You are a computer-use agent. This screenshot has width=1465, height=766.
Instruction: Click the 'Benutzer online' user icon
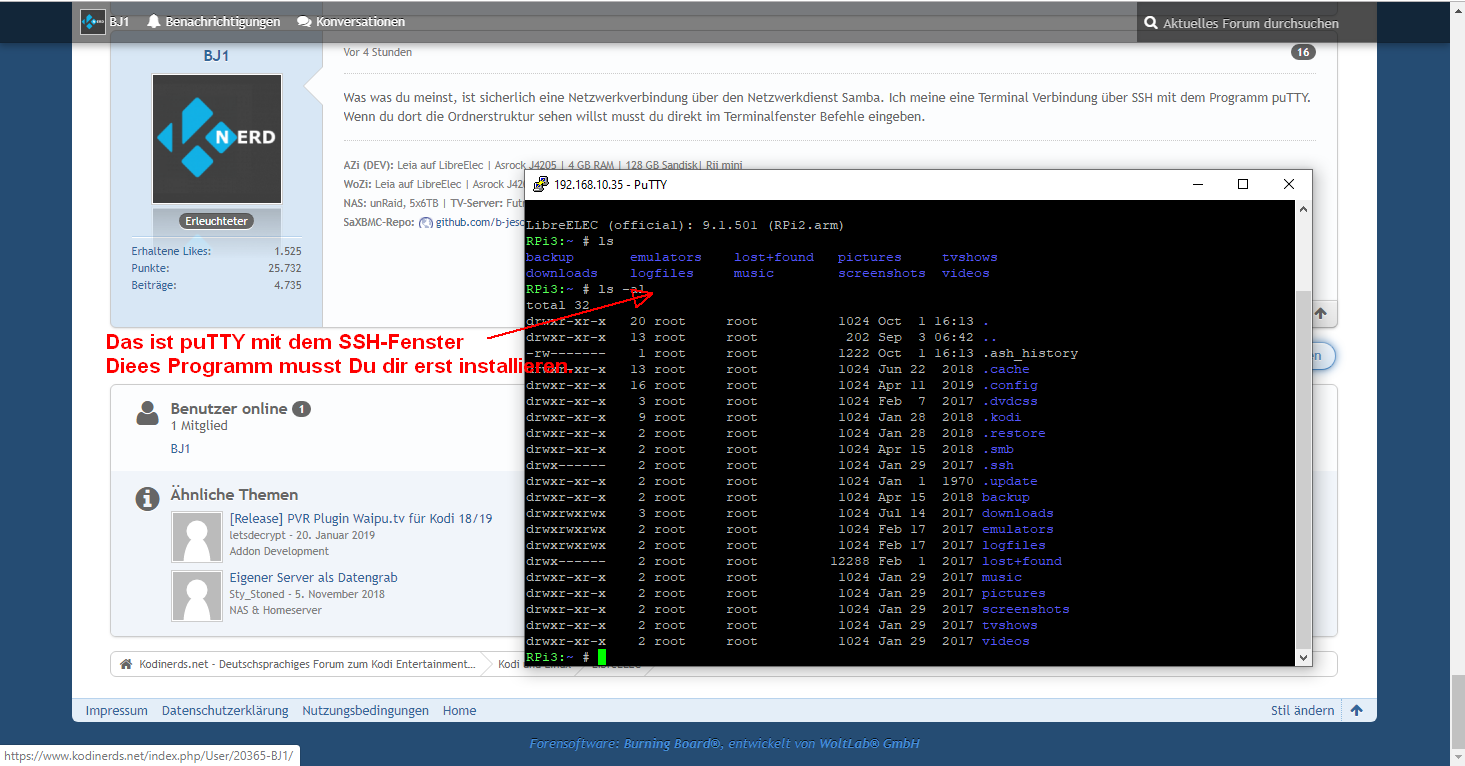(148, 413)
